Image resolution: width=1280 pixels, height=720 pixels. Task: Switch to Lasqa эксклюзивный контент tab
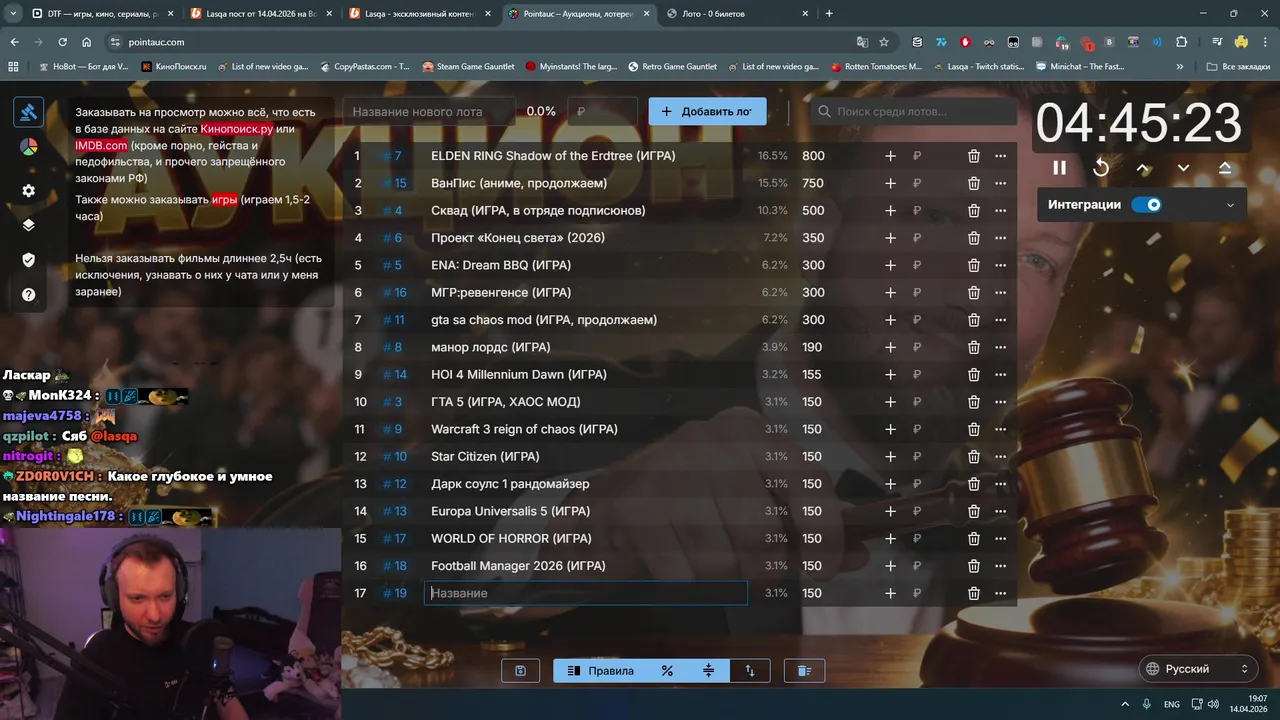tap(420, 14)
